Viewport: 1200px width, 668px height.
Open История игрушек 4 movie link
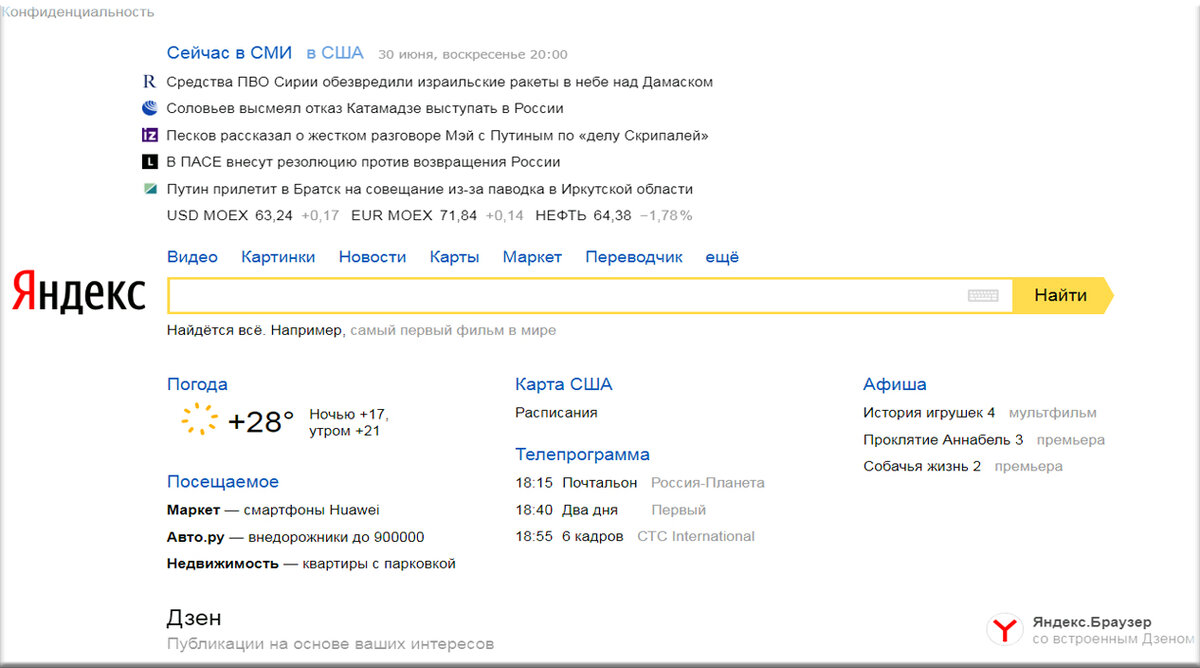(929, 412)
